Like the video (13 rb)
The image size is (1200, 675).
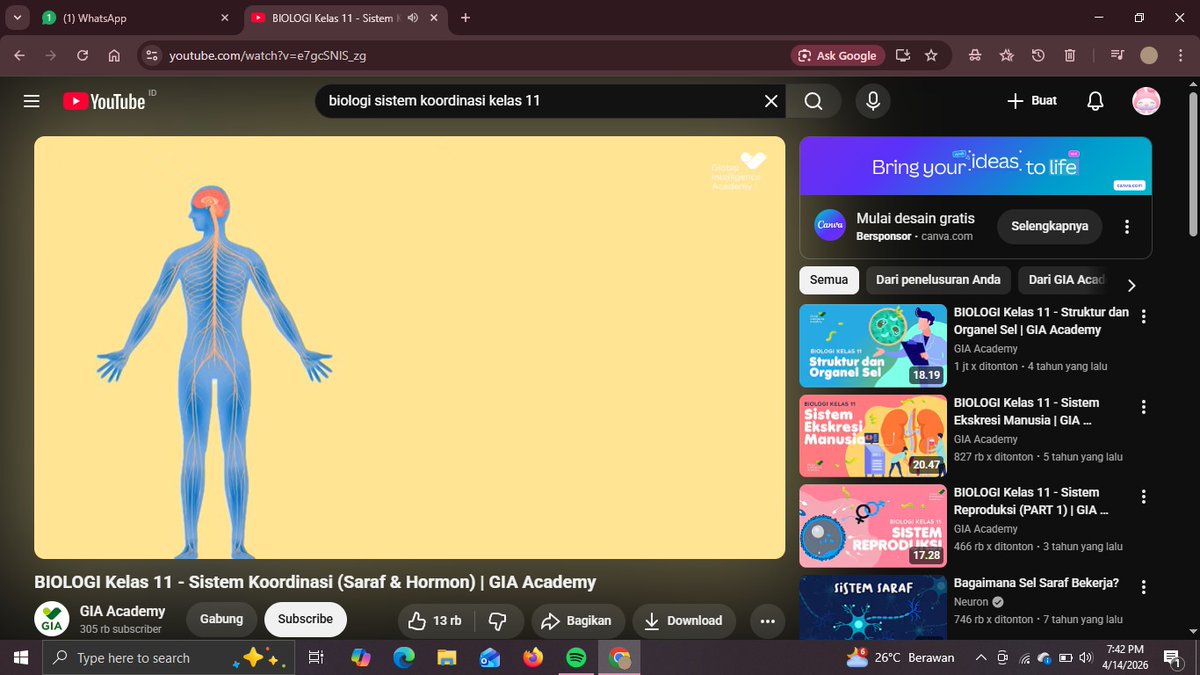click(435, 621)
